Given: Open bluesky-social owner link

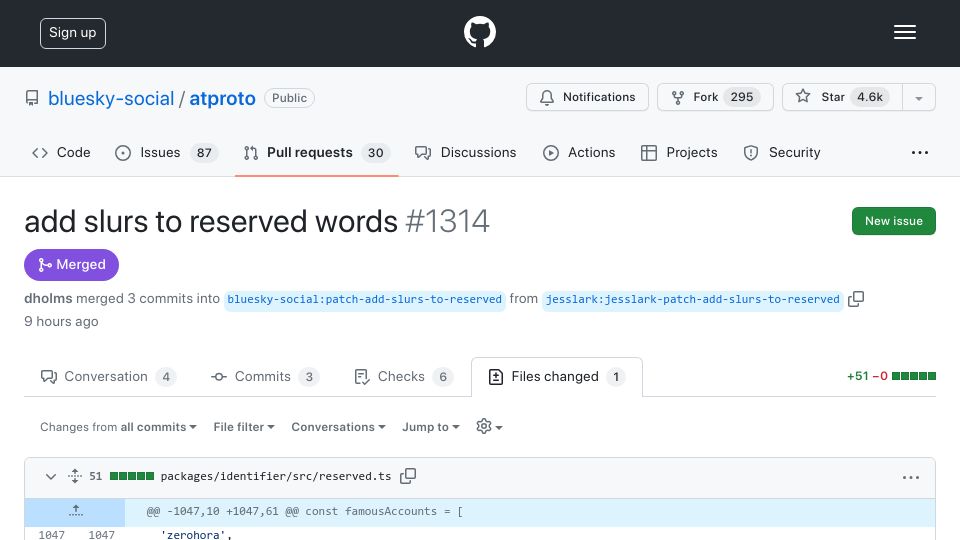Looking at the screenshot, I should coord(111,98).
